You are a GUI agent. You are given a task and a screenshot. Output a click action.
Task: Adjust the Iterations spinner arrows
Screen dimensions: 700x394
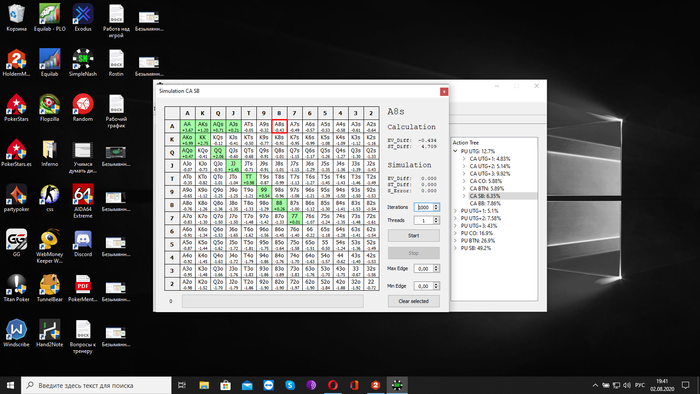tap(436, 207)
